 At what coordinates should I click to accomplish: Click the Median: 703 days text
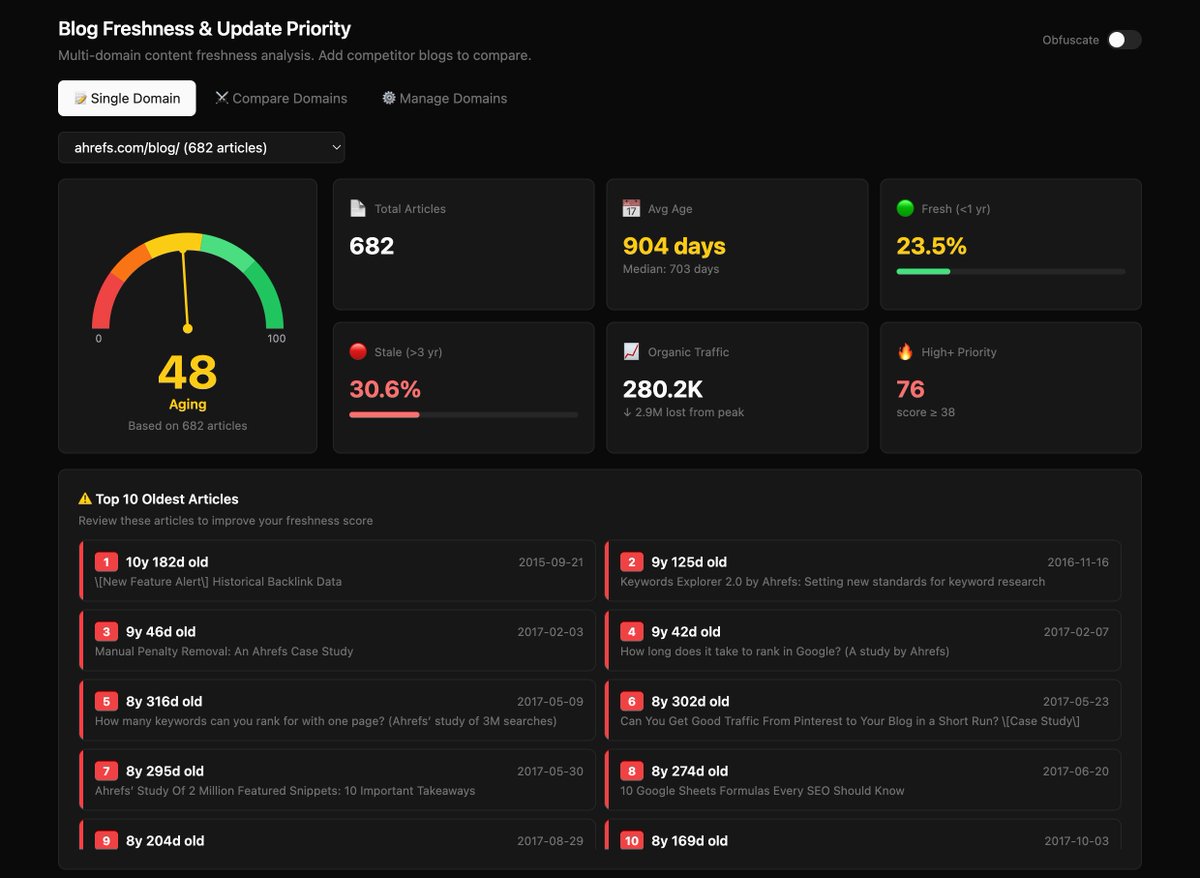pyautogui.click(x=671, y=269)
